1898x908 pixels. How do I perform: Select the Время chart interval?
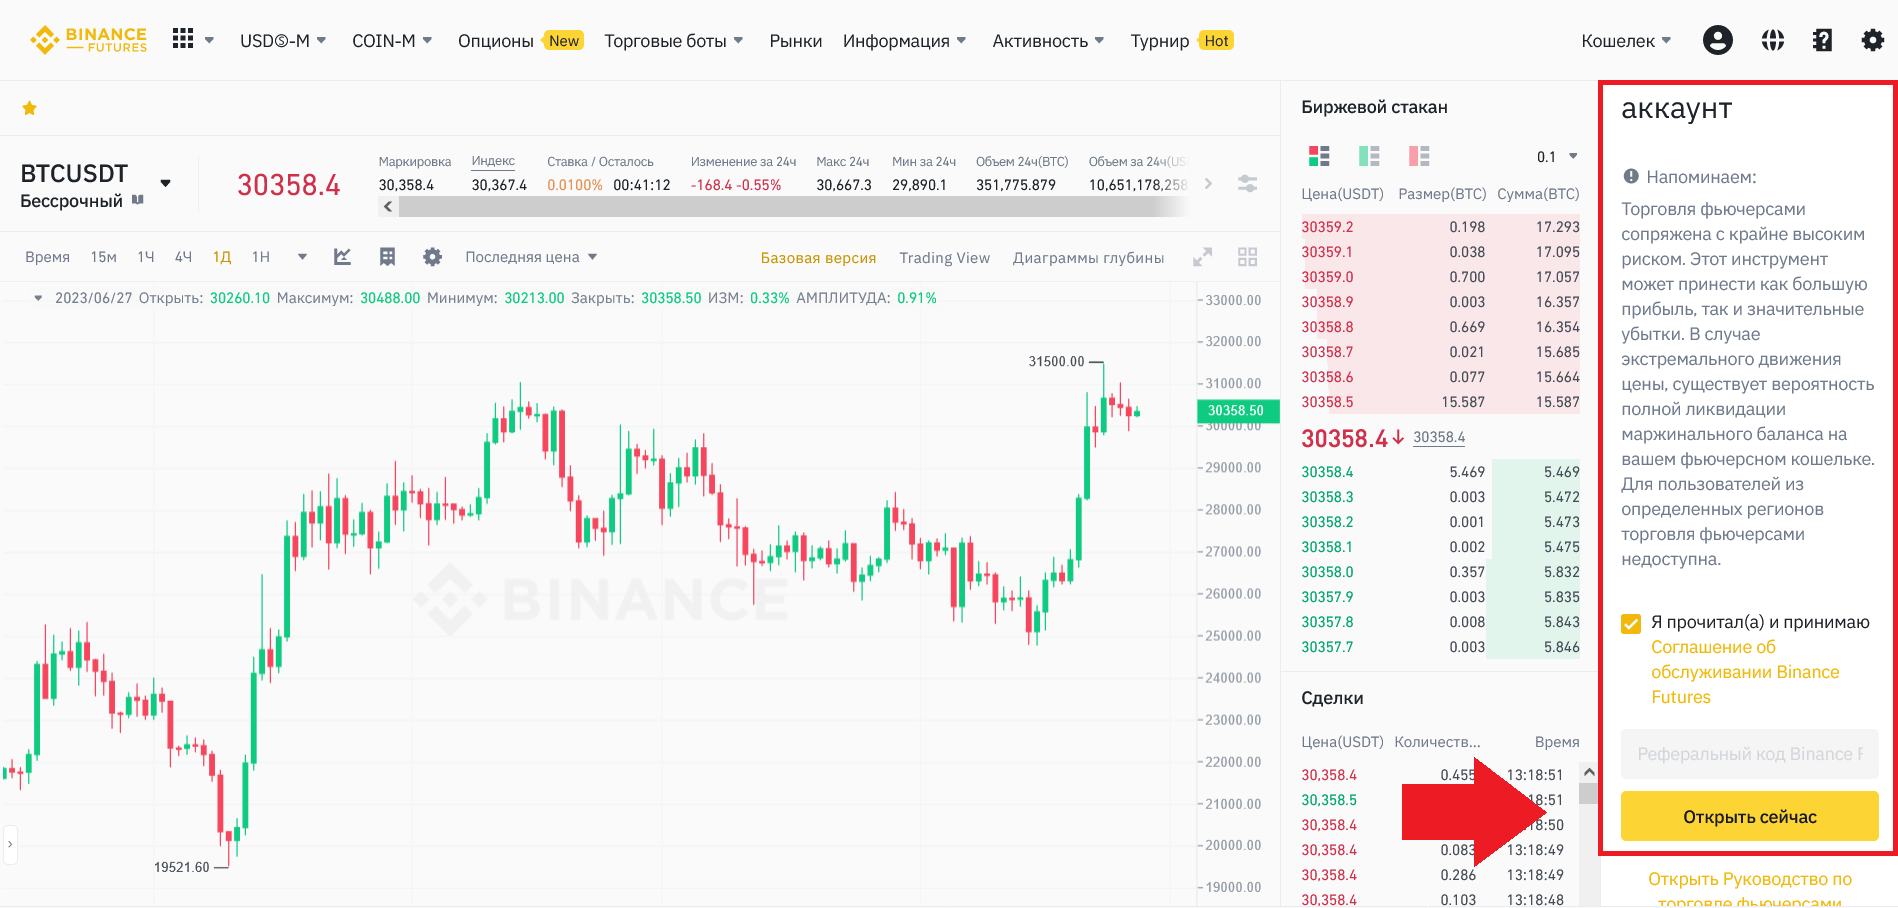coord(47,257)
